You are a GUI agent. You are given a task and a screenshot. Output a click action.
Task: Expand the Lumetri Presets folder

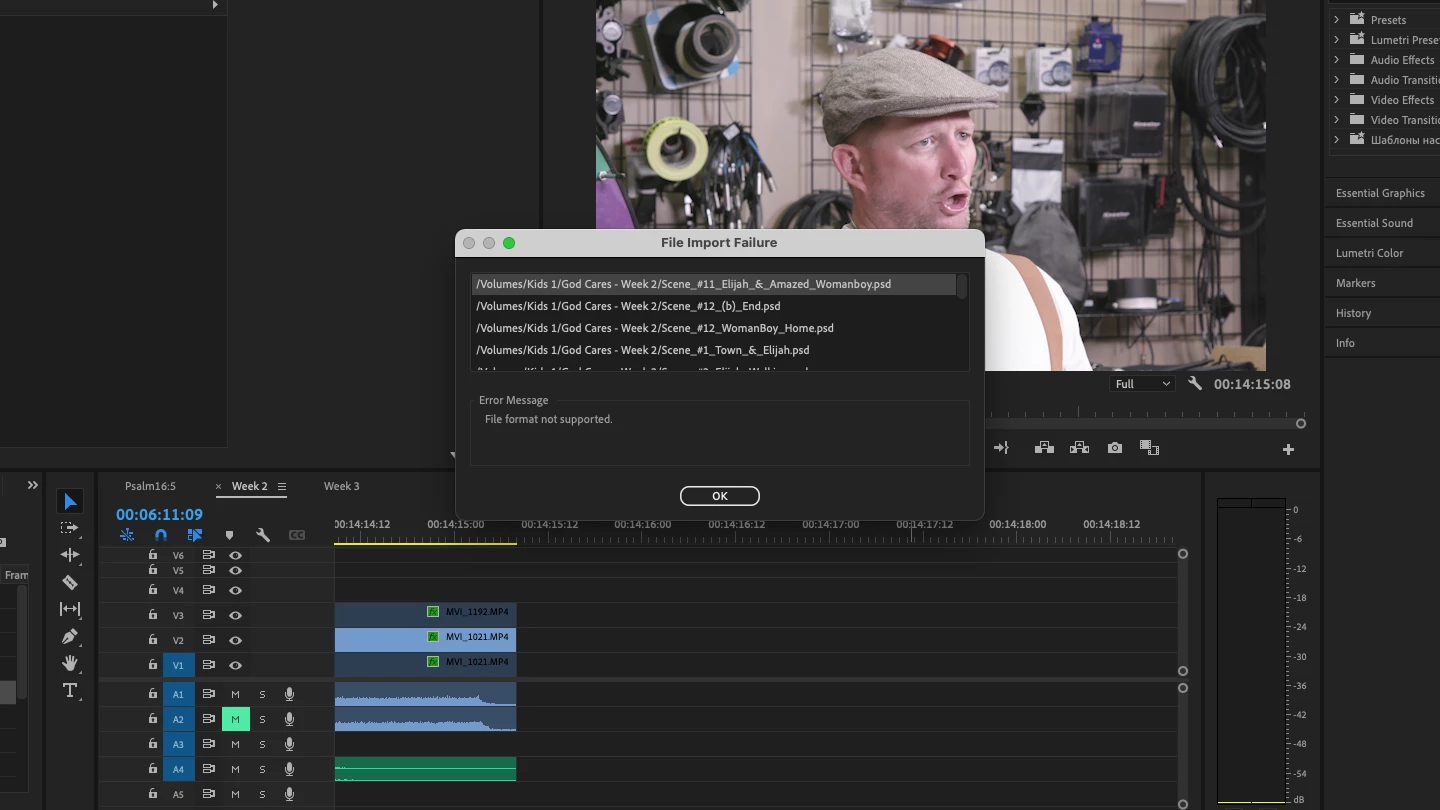1337,39
